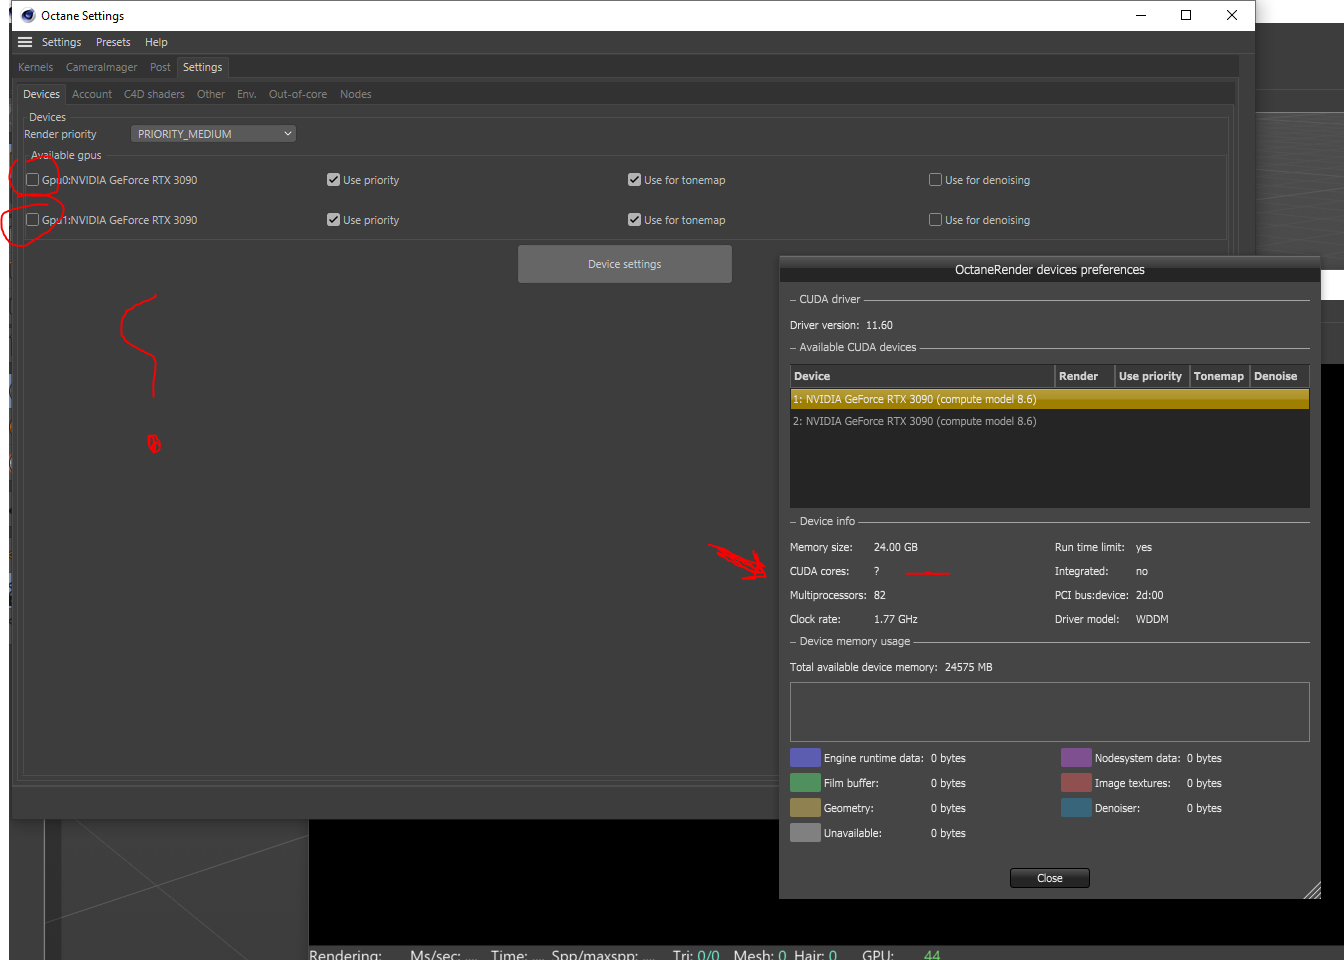The height and width of the screenshot is (960, 1344).
Task: Close the Octane Settings window
Action: (1232, 15)
